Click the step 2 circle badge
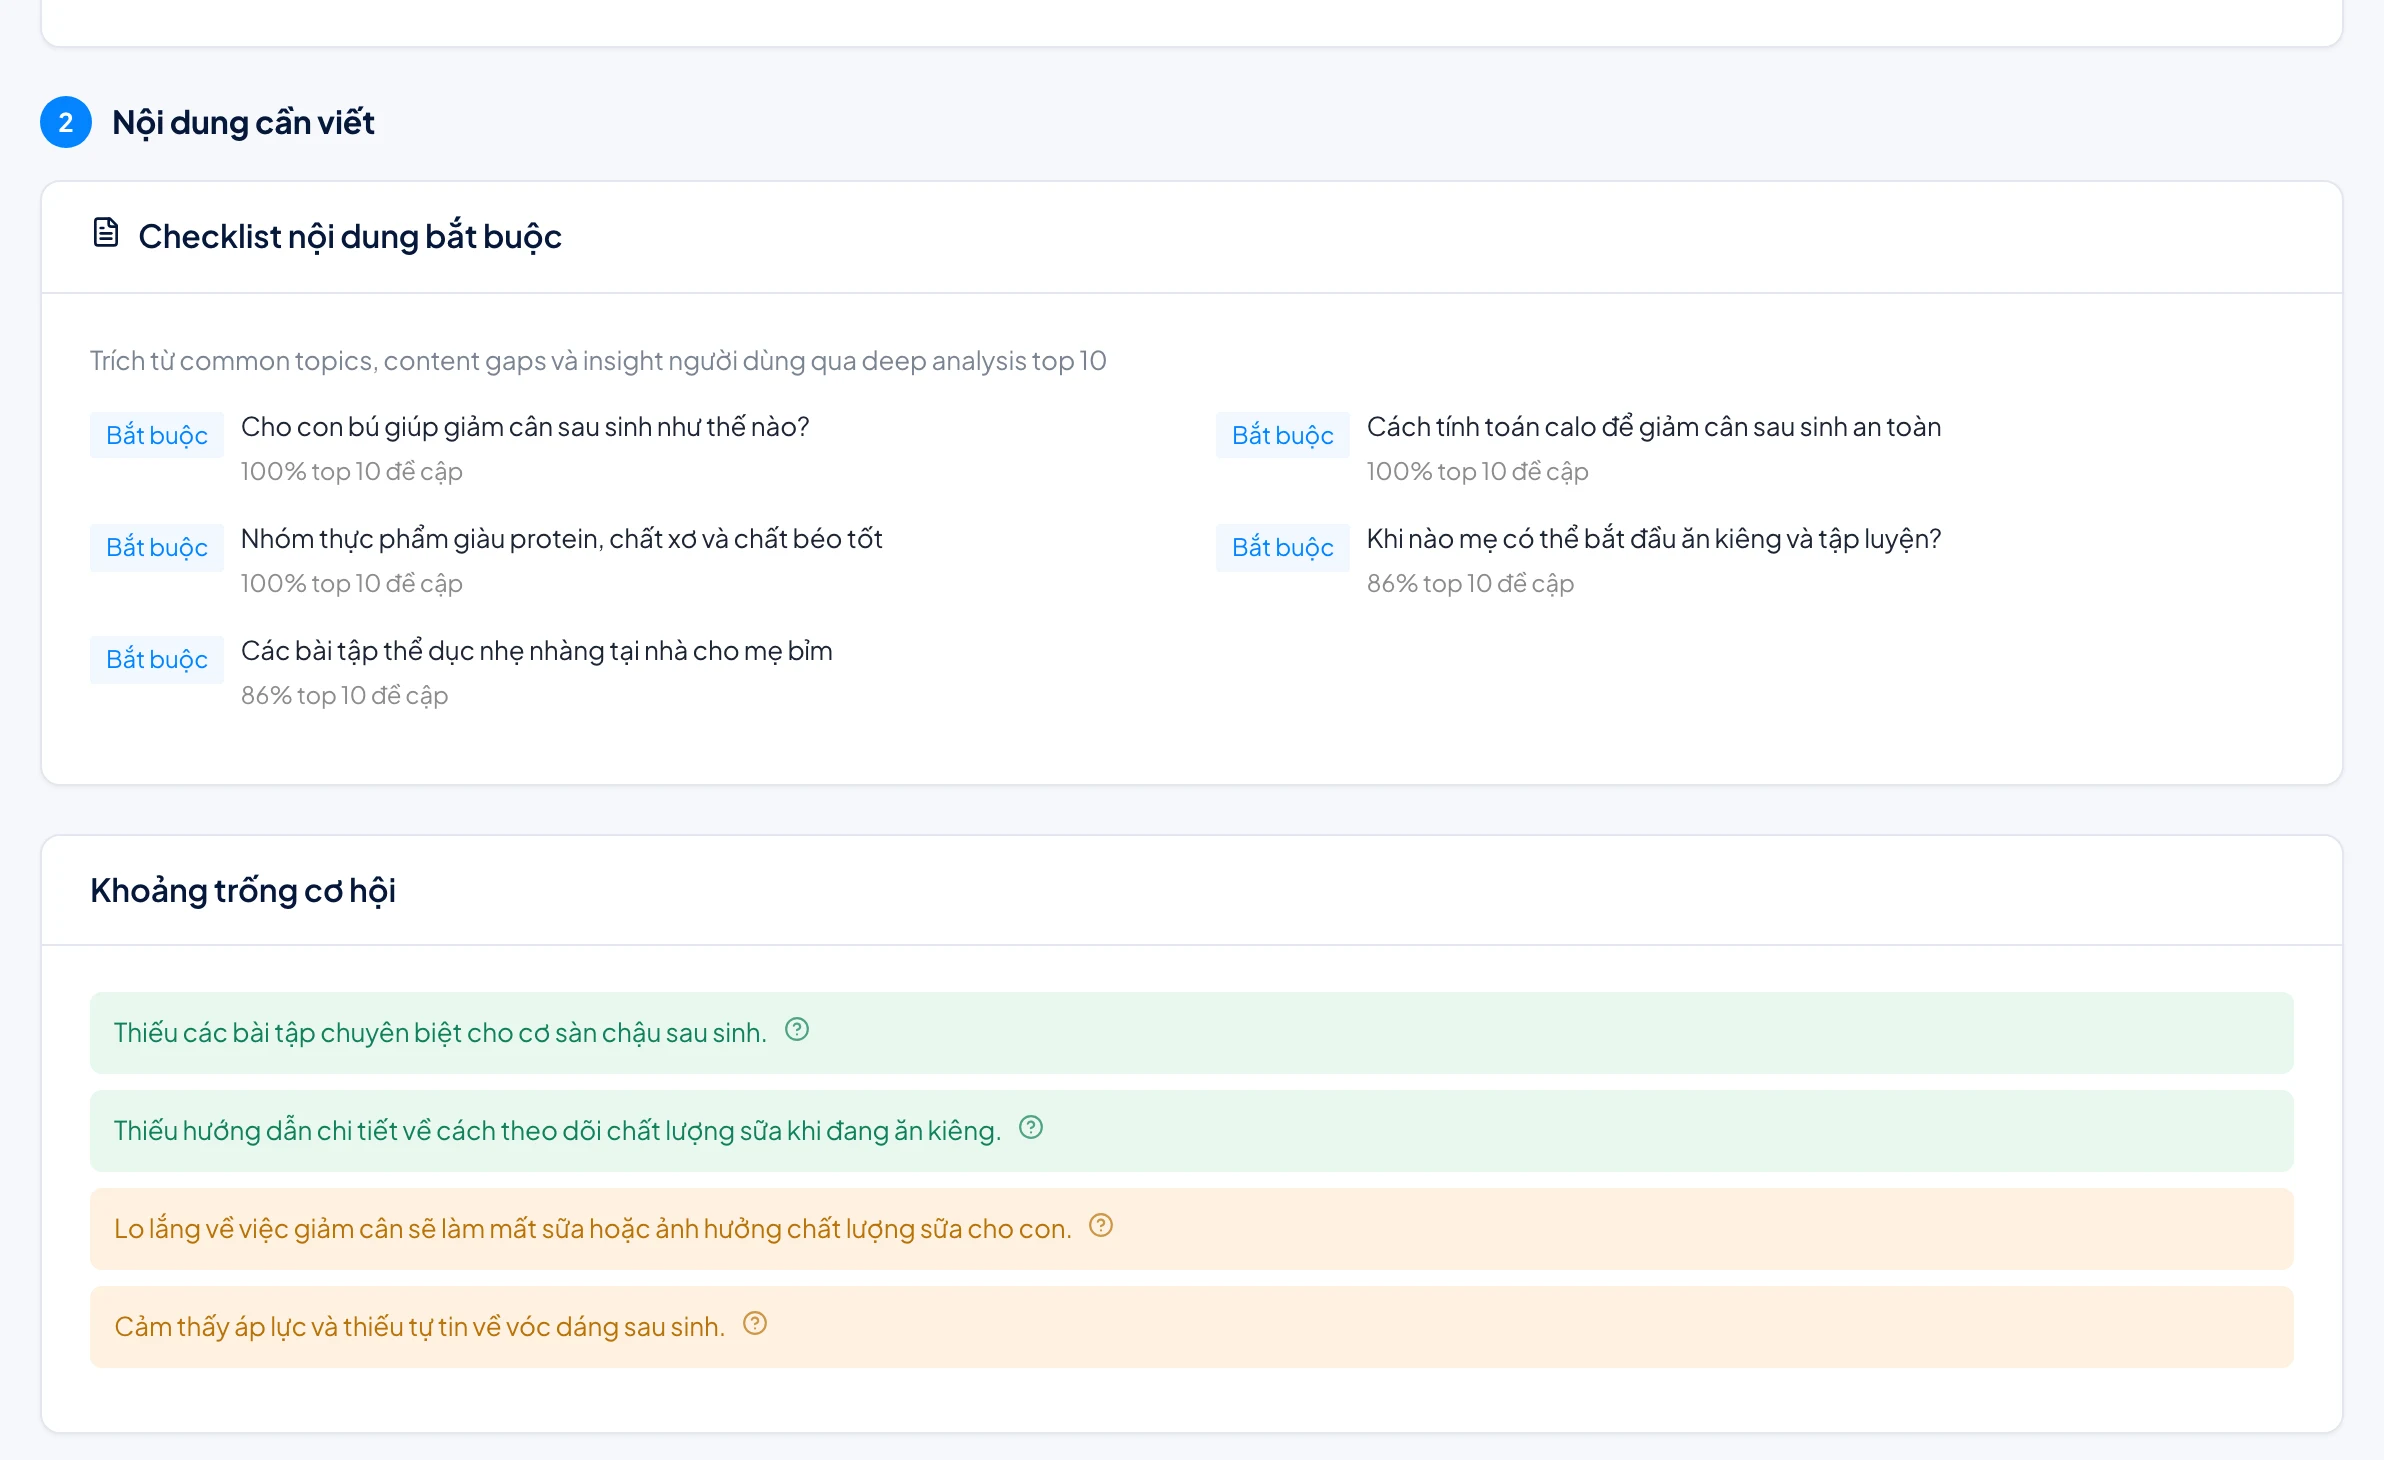 click(x=66, y=122)
